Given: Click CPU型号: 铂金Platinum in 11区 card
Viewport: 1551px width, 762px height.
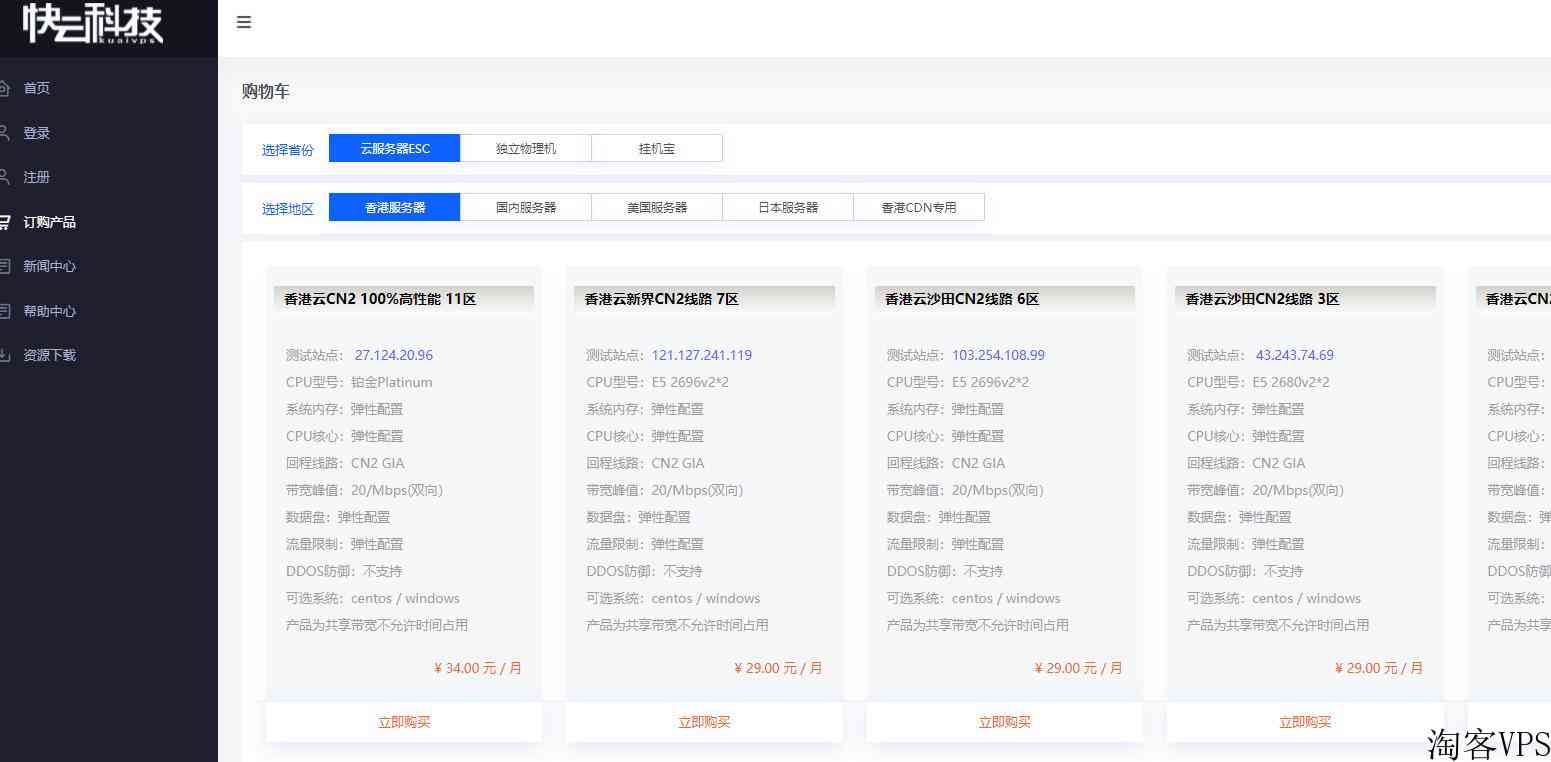Looking at the screenshot, I should pos(359,382).
